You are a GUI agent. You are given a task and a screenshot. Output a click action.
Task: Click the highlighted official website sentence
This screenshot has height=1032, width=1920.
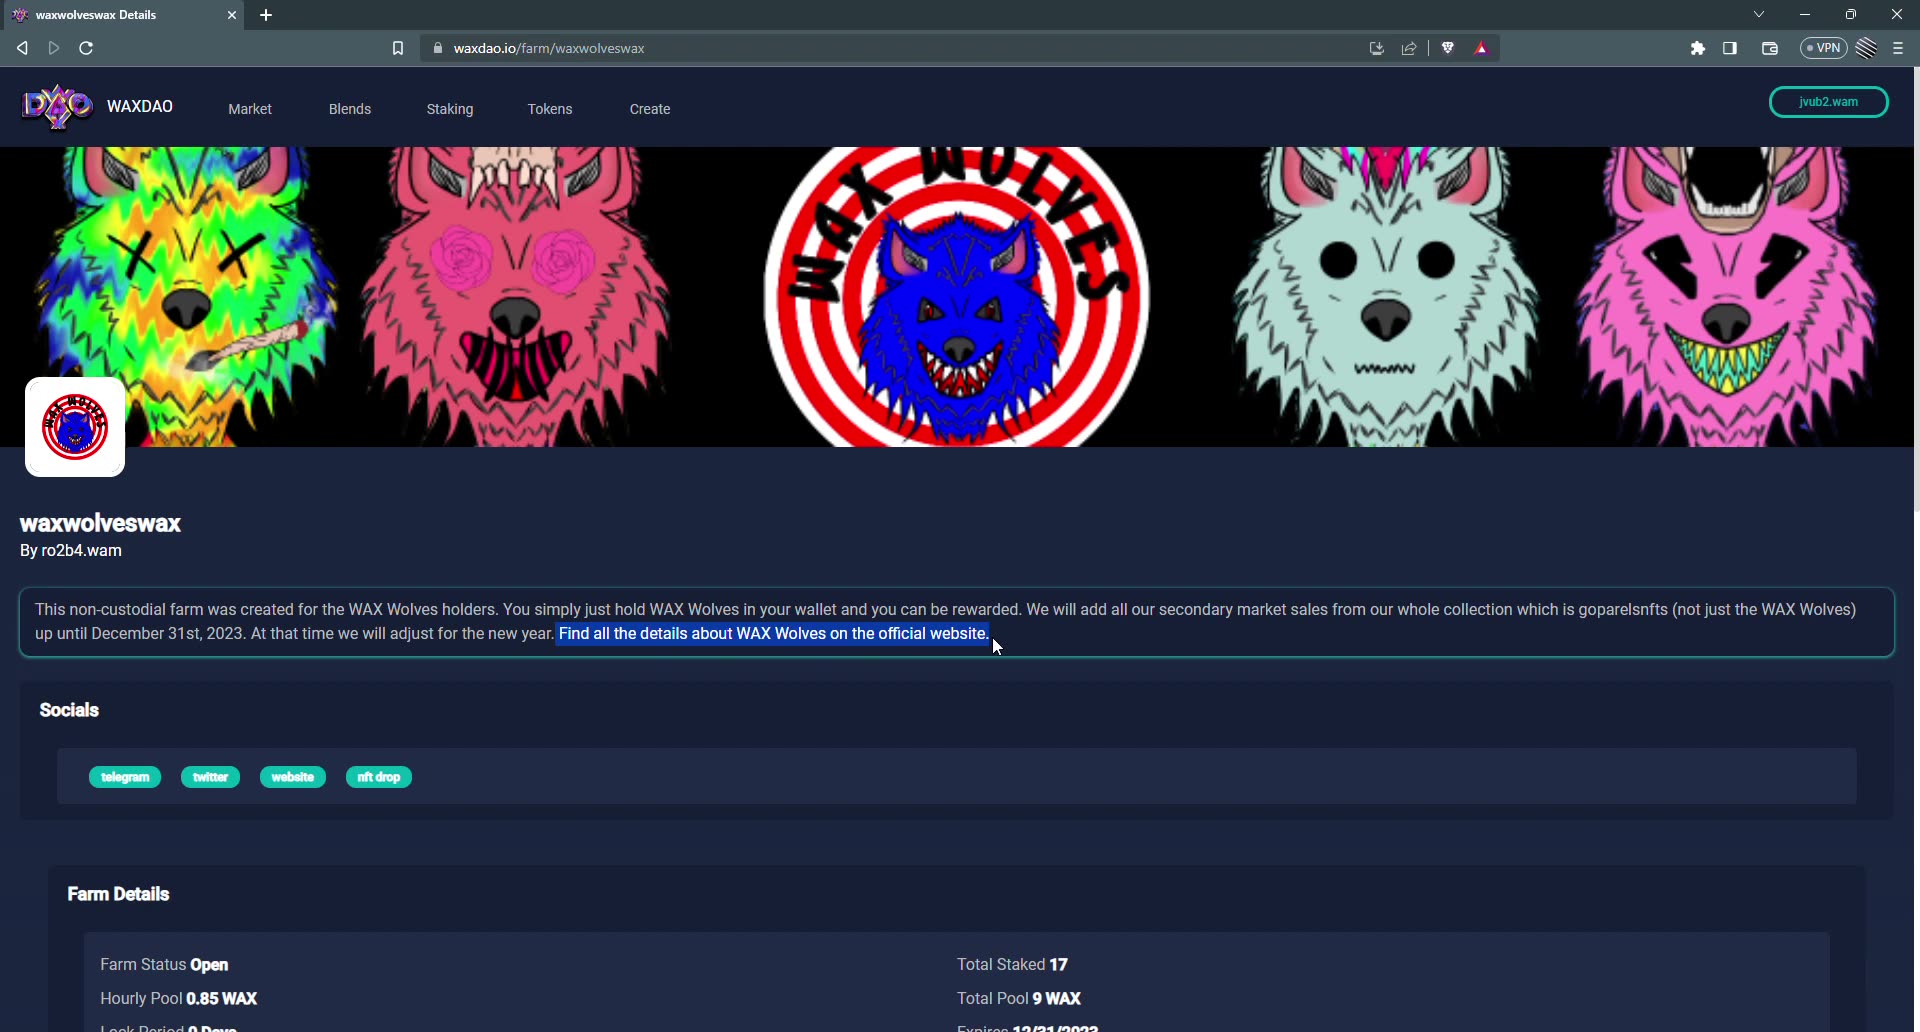click(773, 634)
